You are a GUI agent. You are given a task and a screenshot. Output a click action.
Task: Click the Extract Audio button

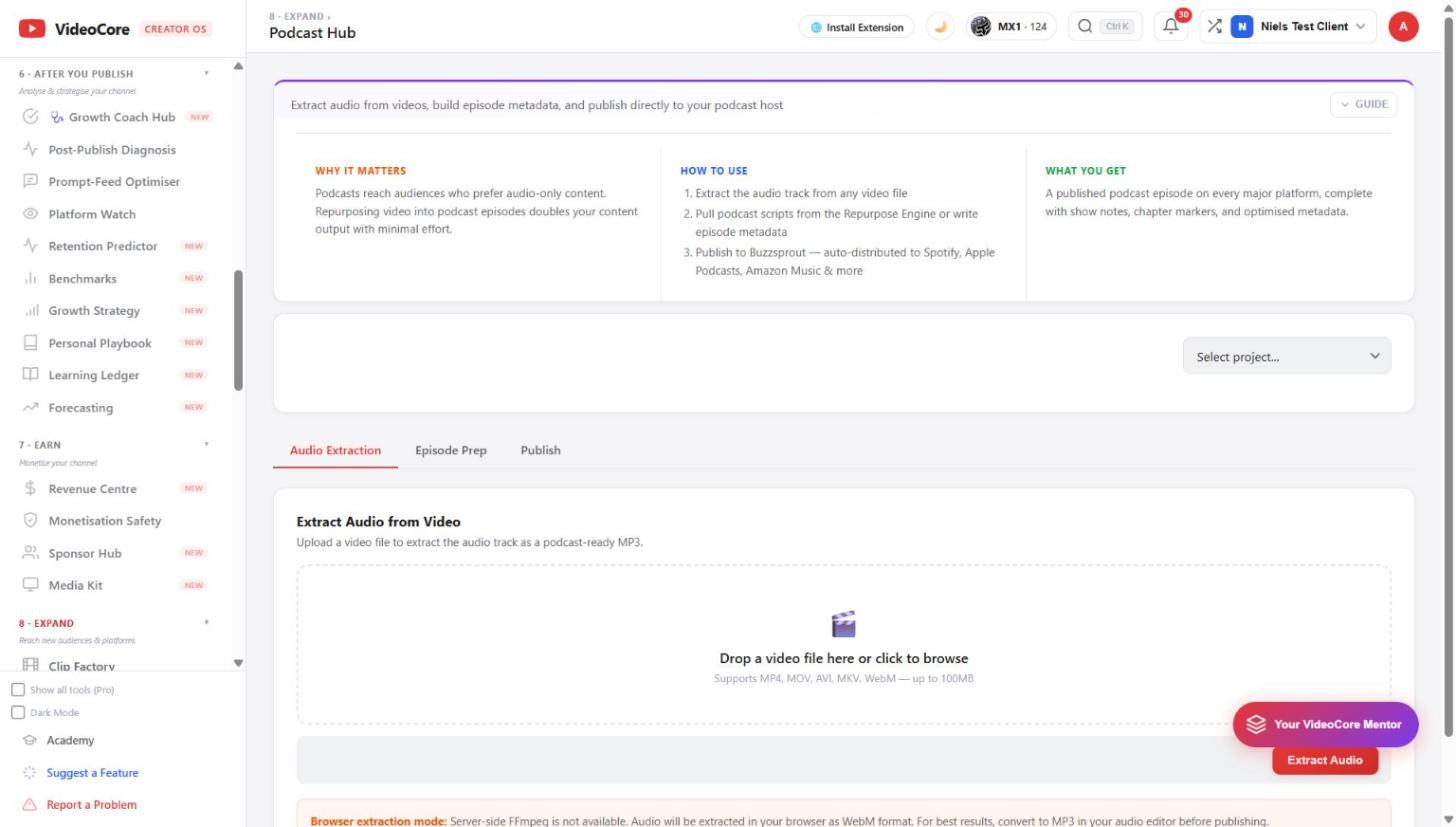click(x=1324, y=760)
